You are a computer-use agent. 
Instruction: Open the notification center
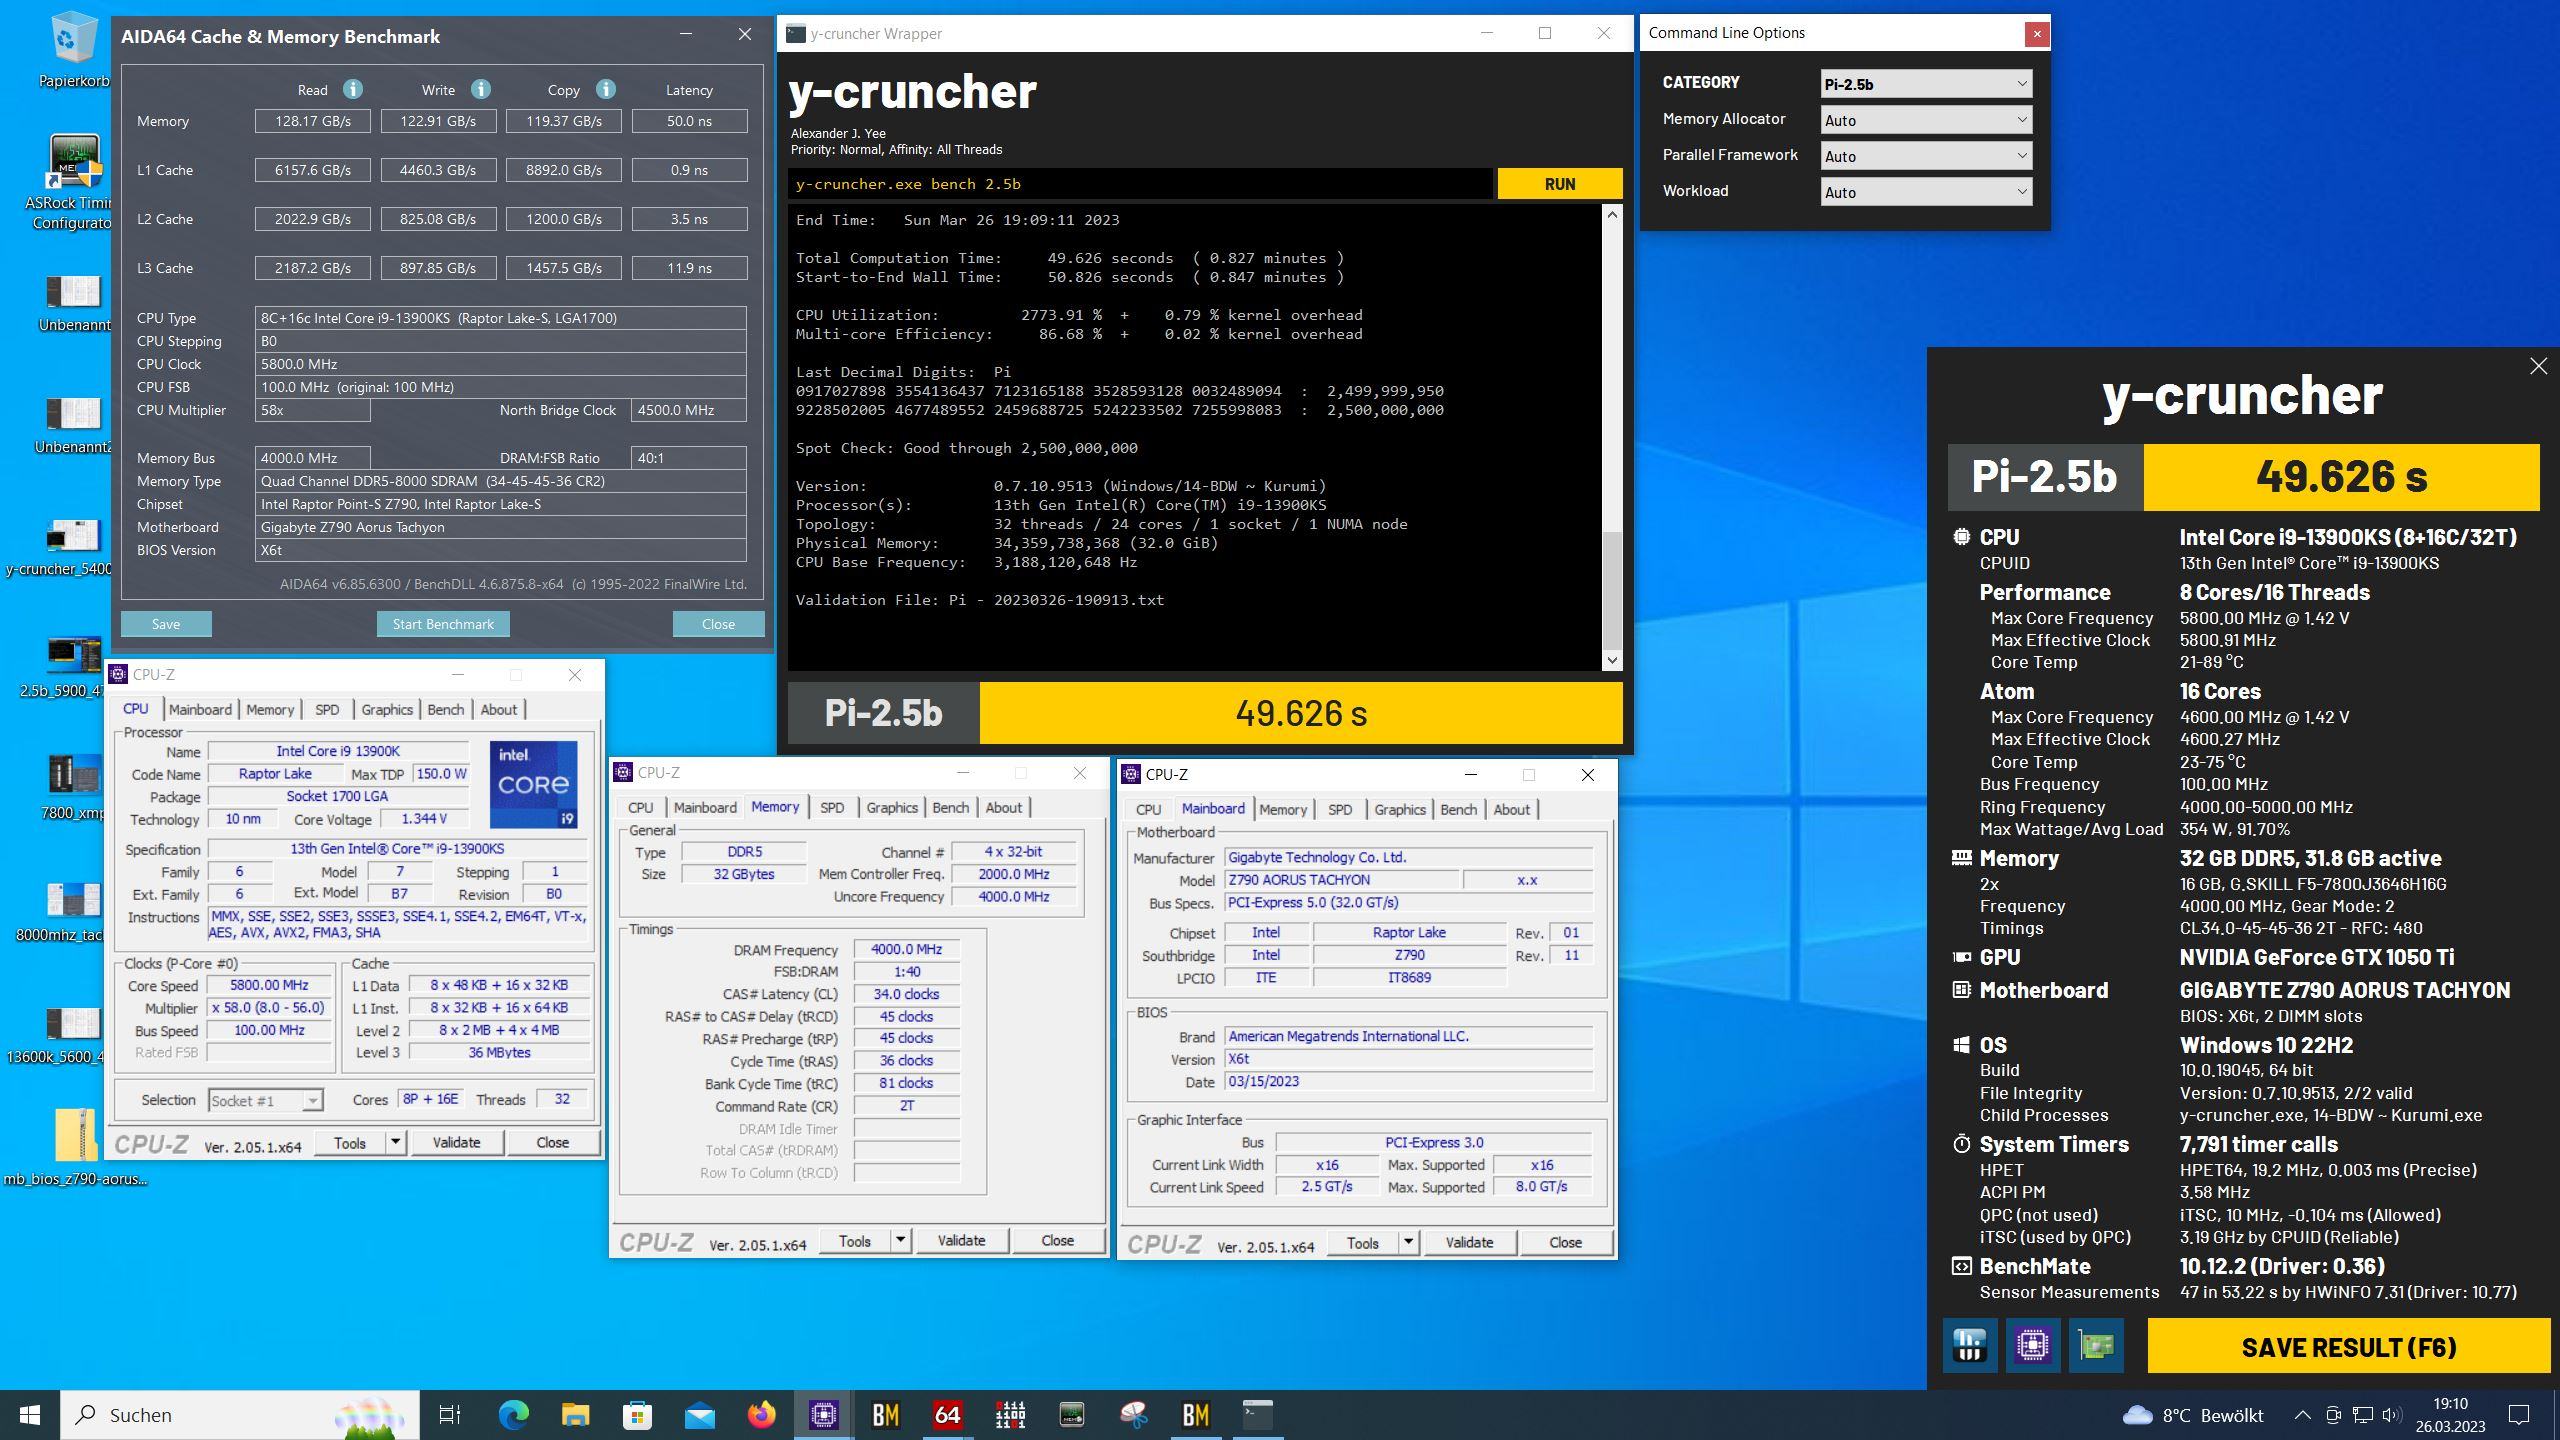(x=2520, y=1414)
